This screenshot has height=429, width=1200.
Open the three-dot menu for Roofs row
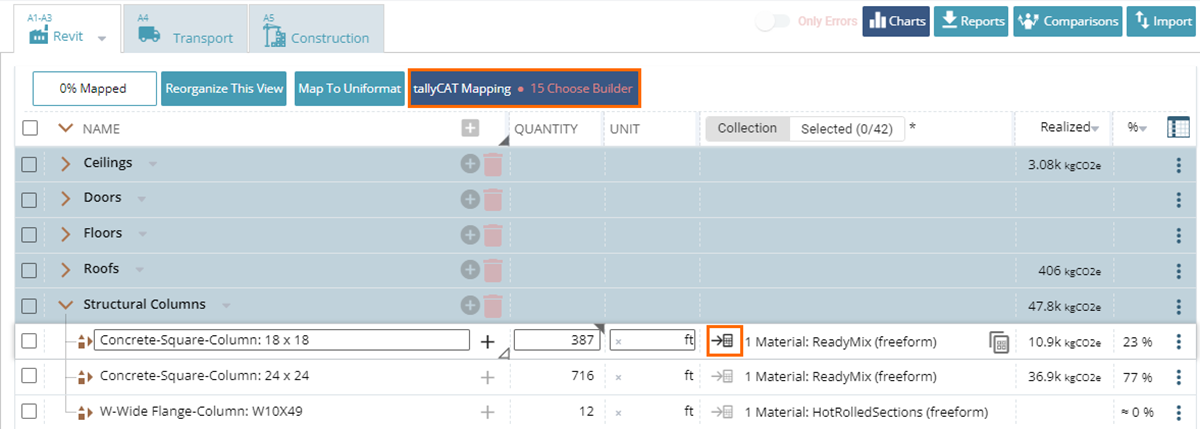1179,270
